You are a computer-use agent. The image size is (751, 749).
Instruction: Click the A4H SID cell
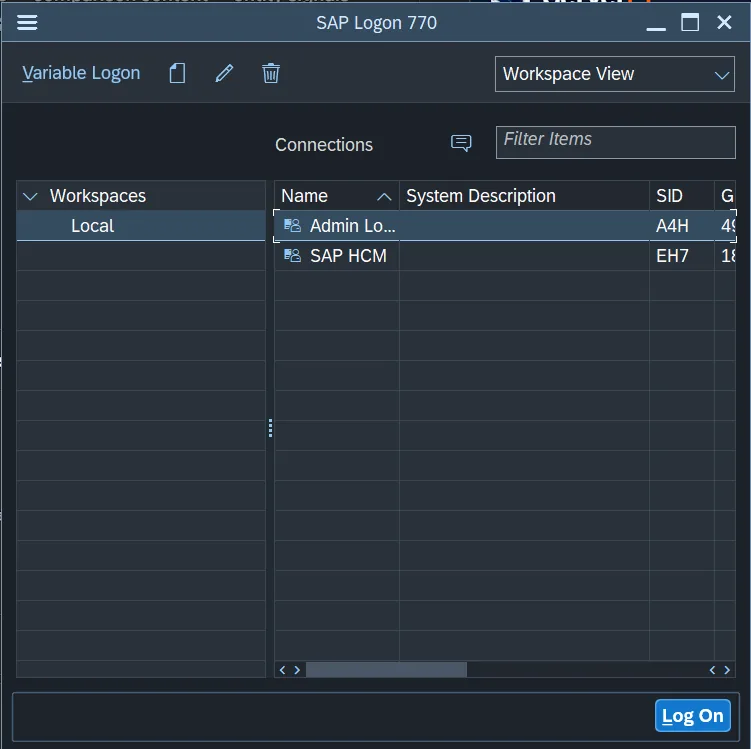point(682,226)
